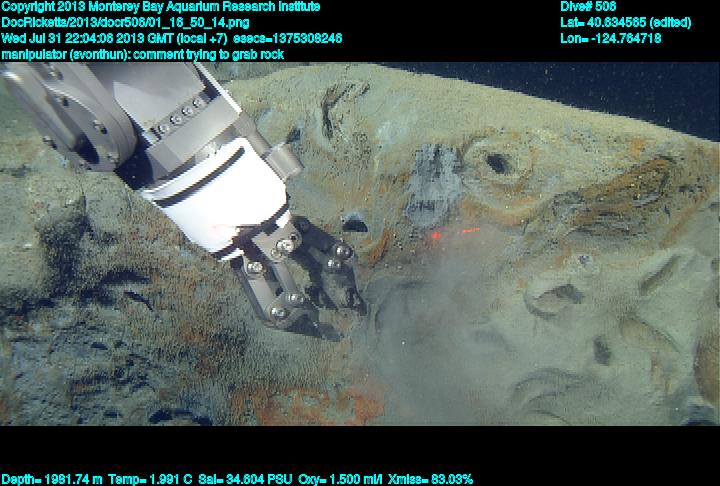The image size is (720, 486).
Task: Click the red laser dots on rock
Action: click(x=438, y=238)
